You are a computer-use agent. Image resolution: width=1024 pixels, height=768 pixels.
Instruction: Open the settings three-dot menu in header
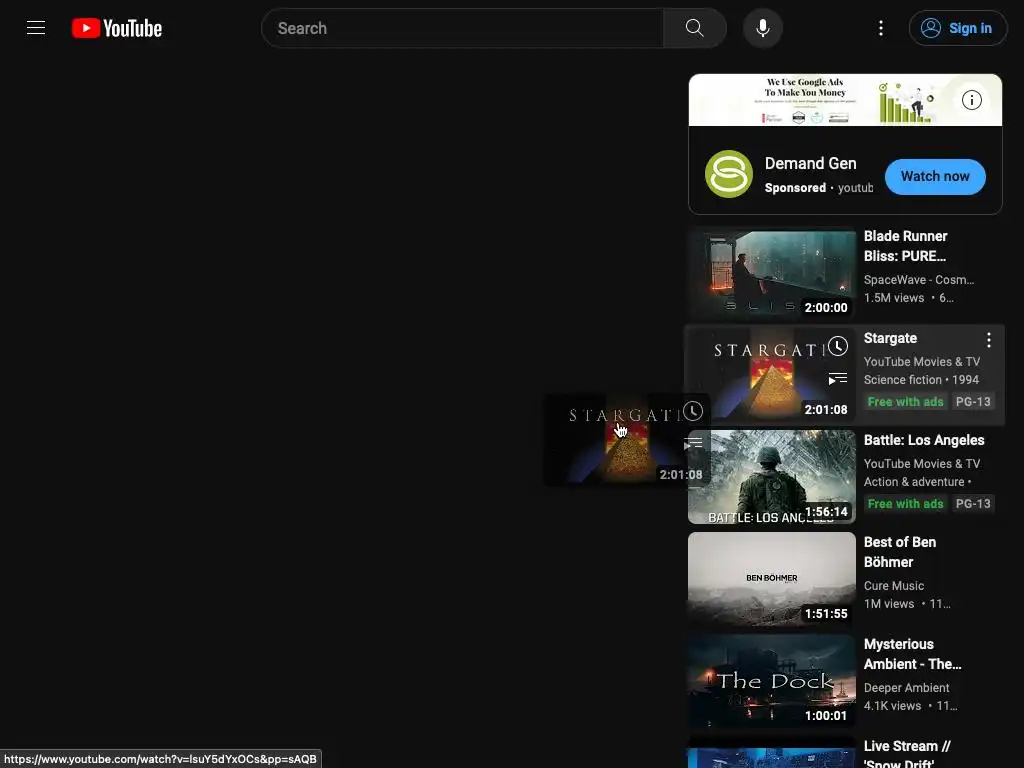tap(880, 28)
